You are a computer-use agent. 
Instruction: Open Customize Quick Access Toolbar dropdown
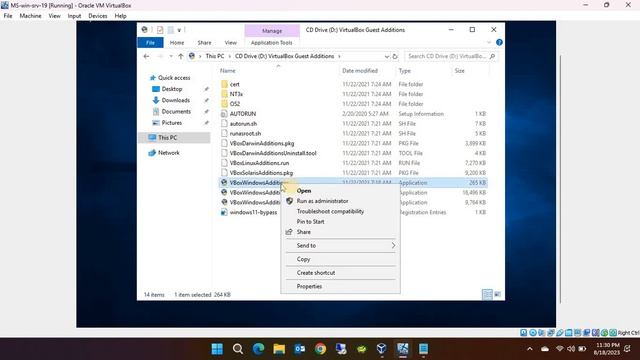pyautogui.click(x=179, y=30)
